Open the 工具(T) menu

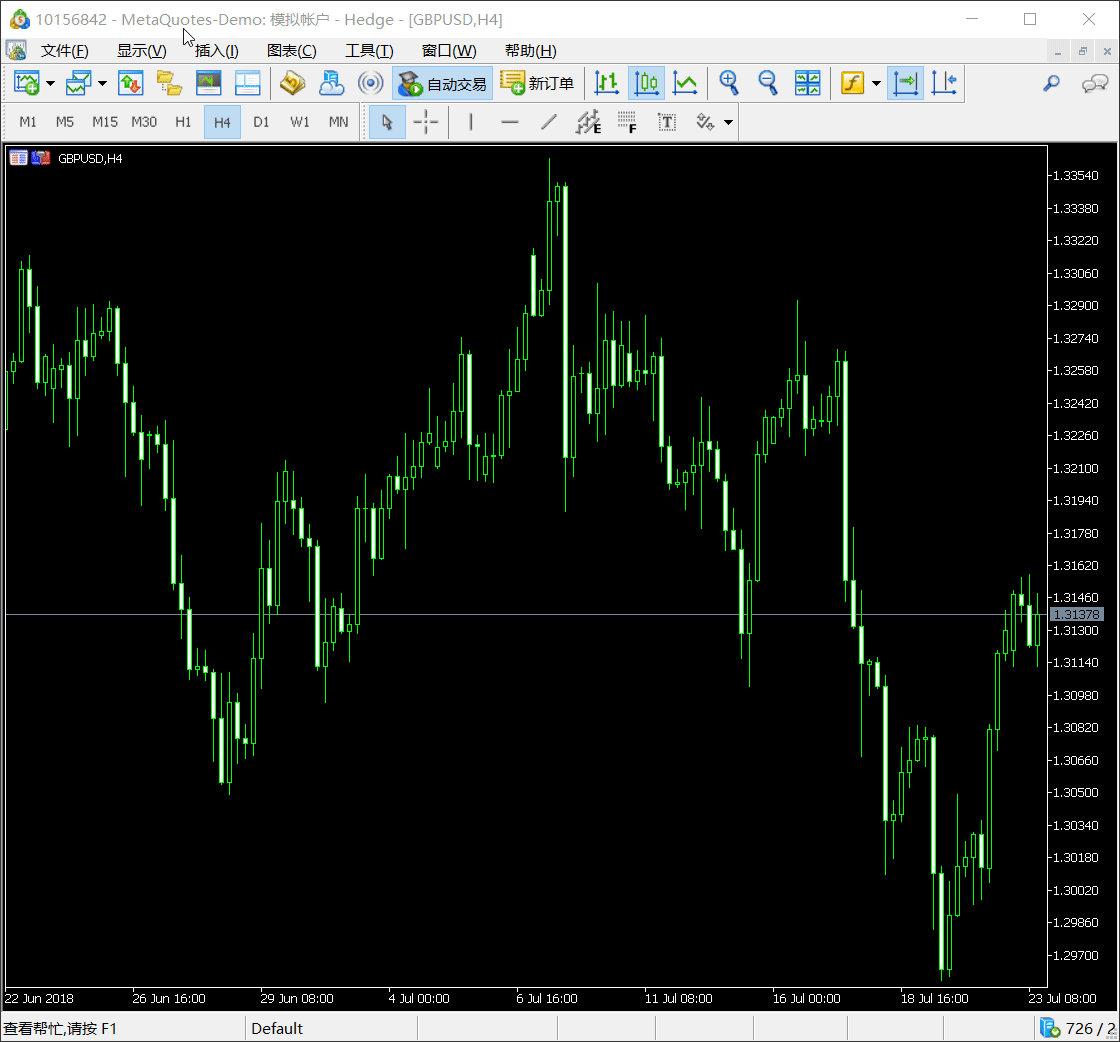pyautogui.click(x=369, y=51)
